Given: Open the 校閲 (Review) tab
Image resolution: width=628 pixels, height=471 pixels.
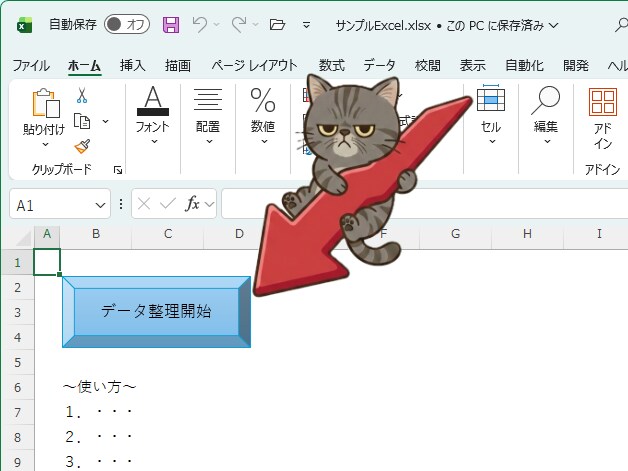Looking at the screenshot, I should click(428, 65).
